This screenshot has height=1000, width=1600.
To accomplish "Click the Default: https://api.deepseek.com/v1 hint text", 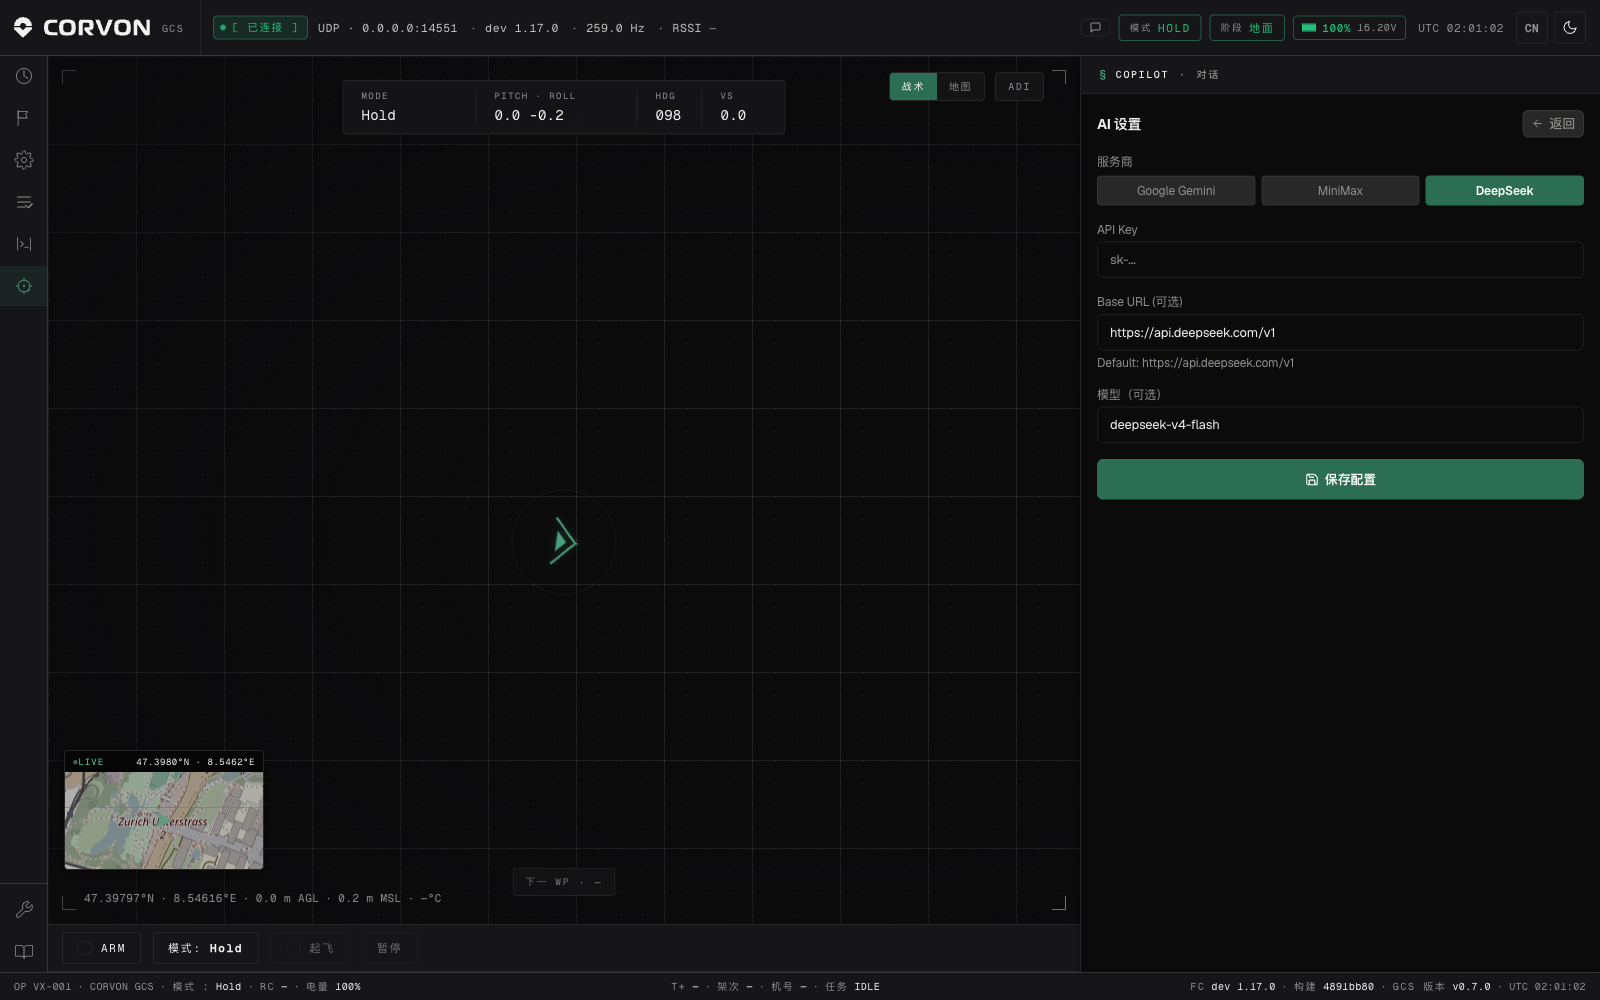I will click(x=1195, y=363).
